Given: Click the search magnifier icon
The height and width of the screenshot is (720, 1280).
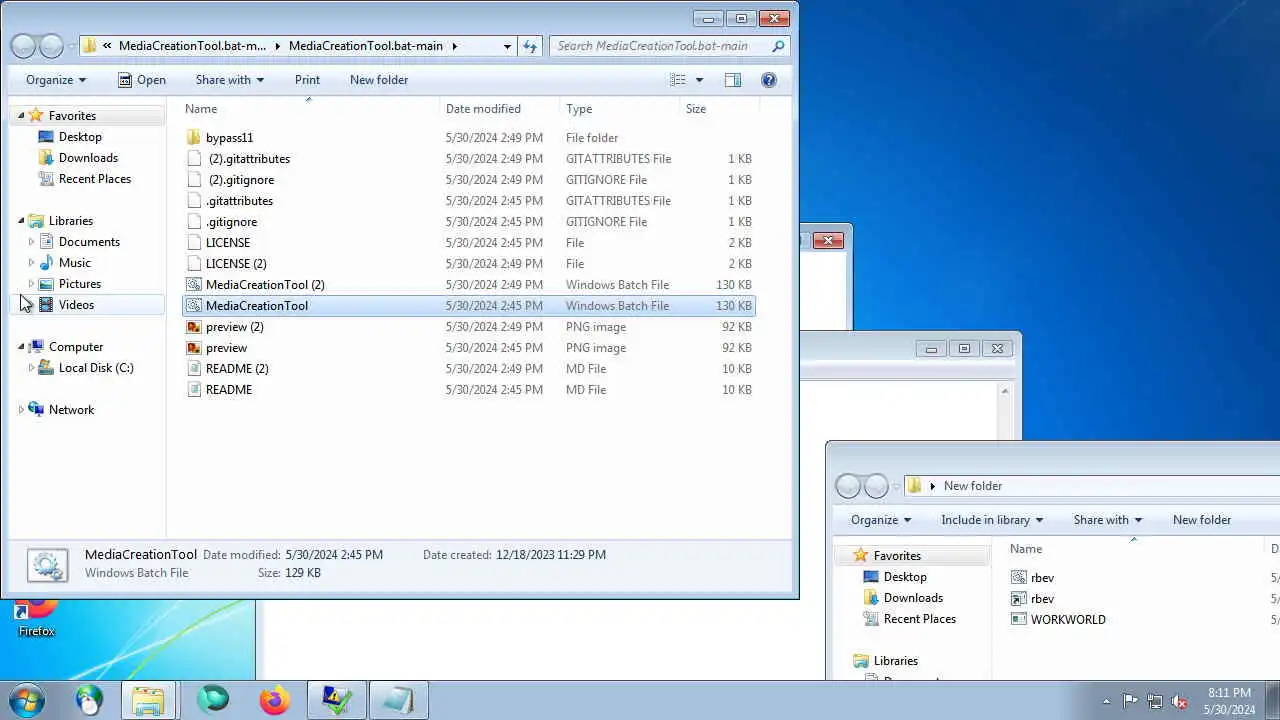Looking at the screenshot, I should [x=778, y=46].
